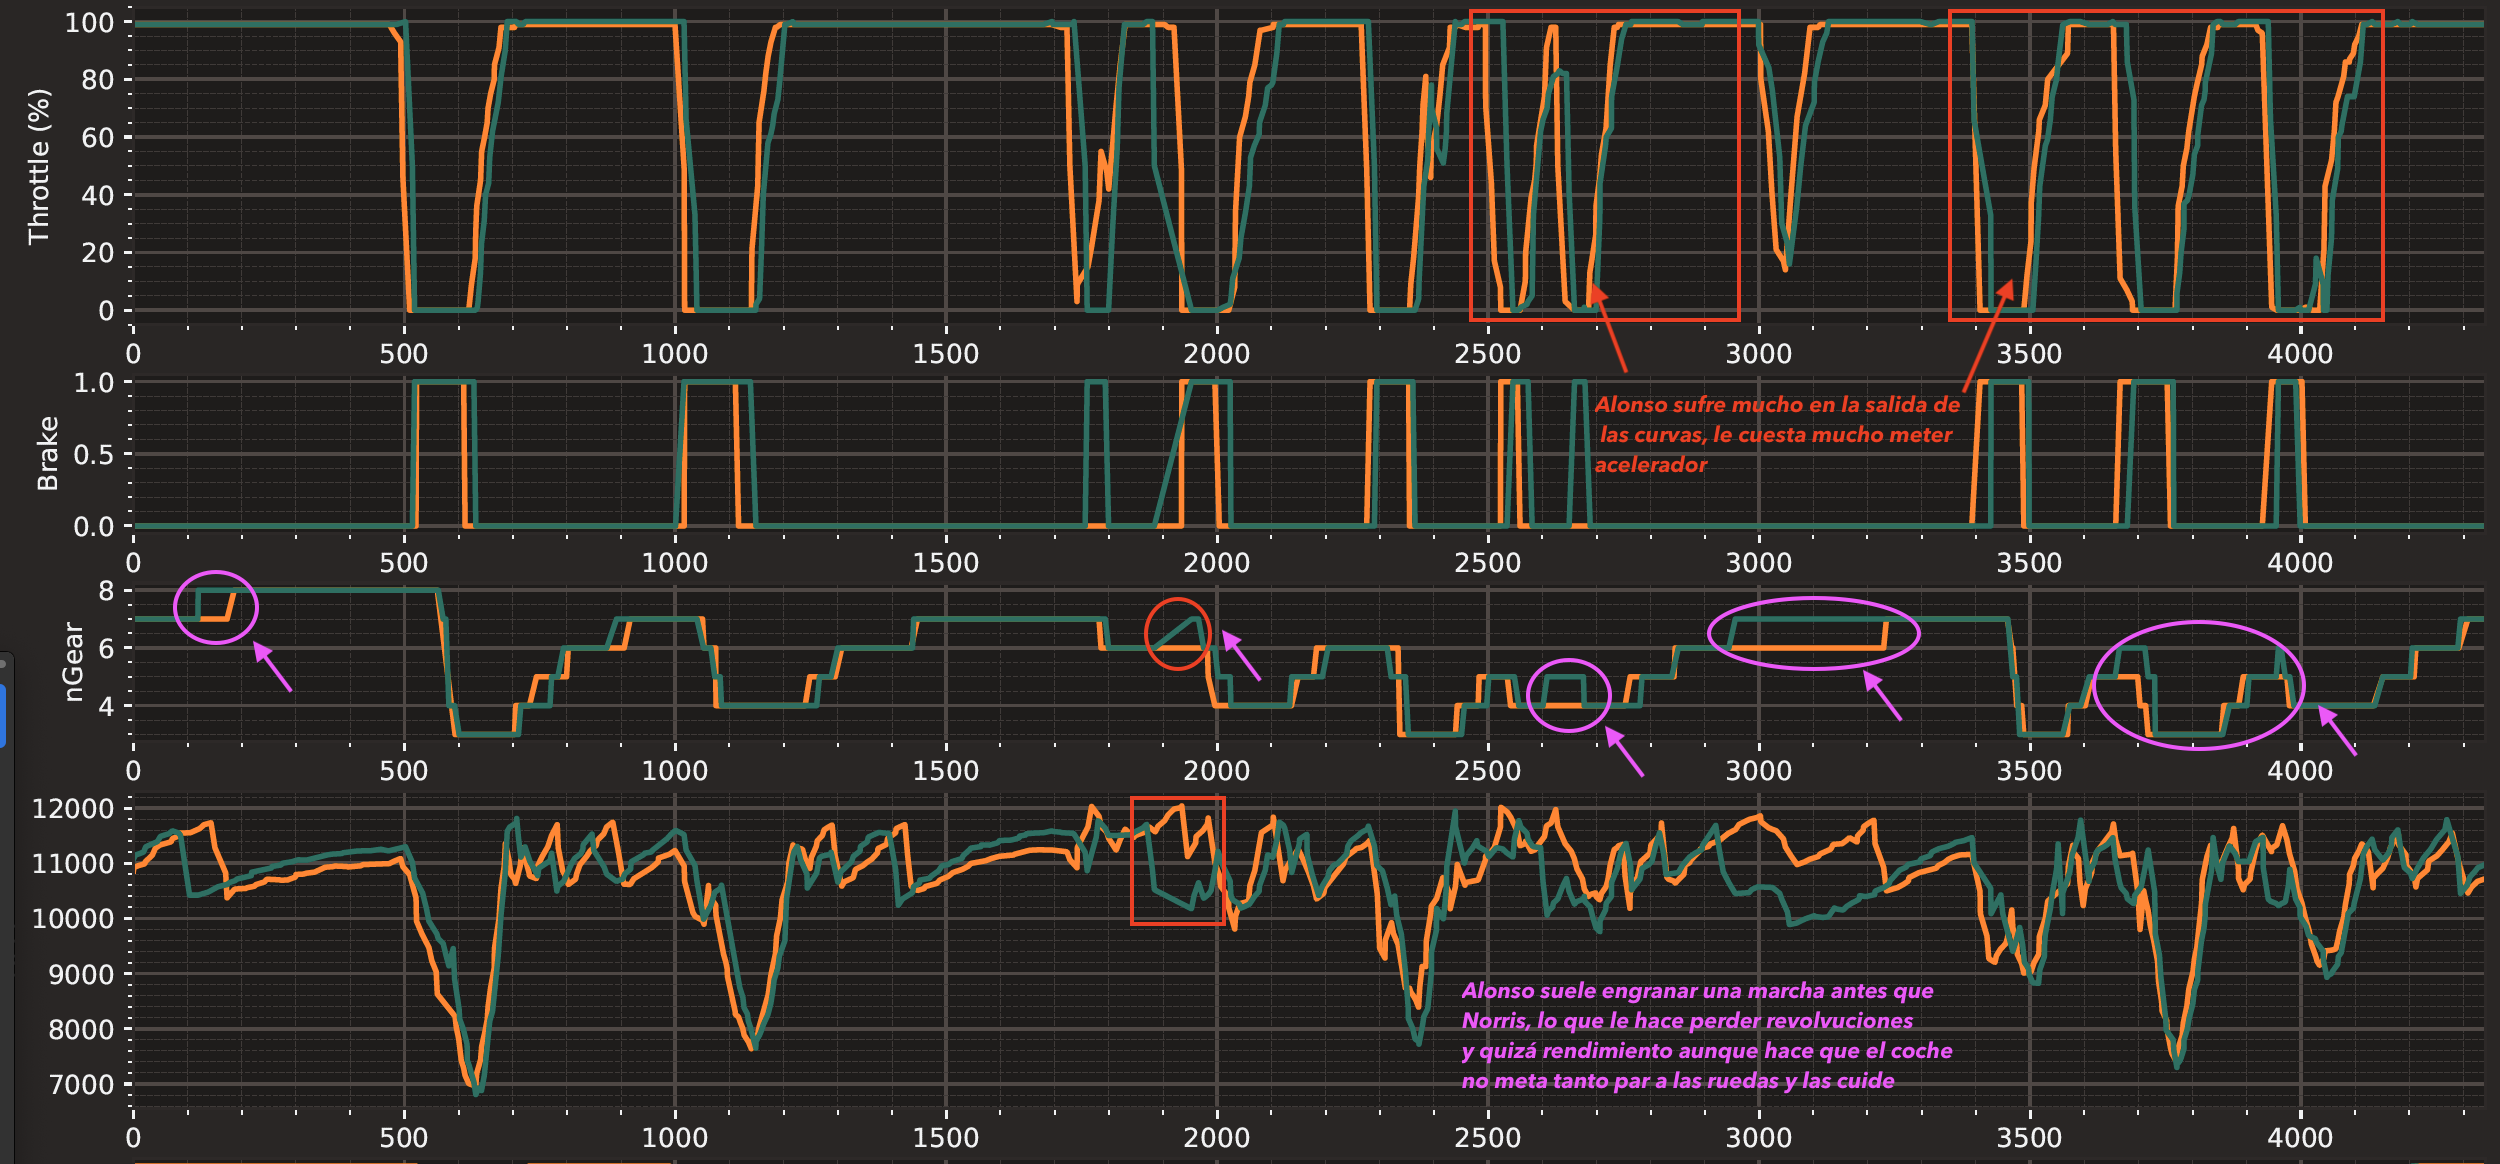Screen dimensions: 2500x1164
Task: Click the "Brake" y-axis label
Action: (47, 454)
